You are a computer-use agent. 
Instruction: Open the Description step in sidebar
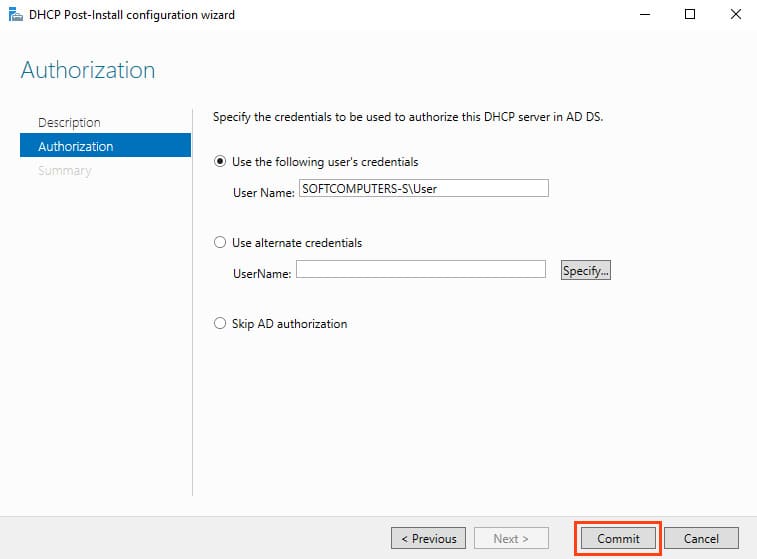69,122
